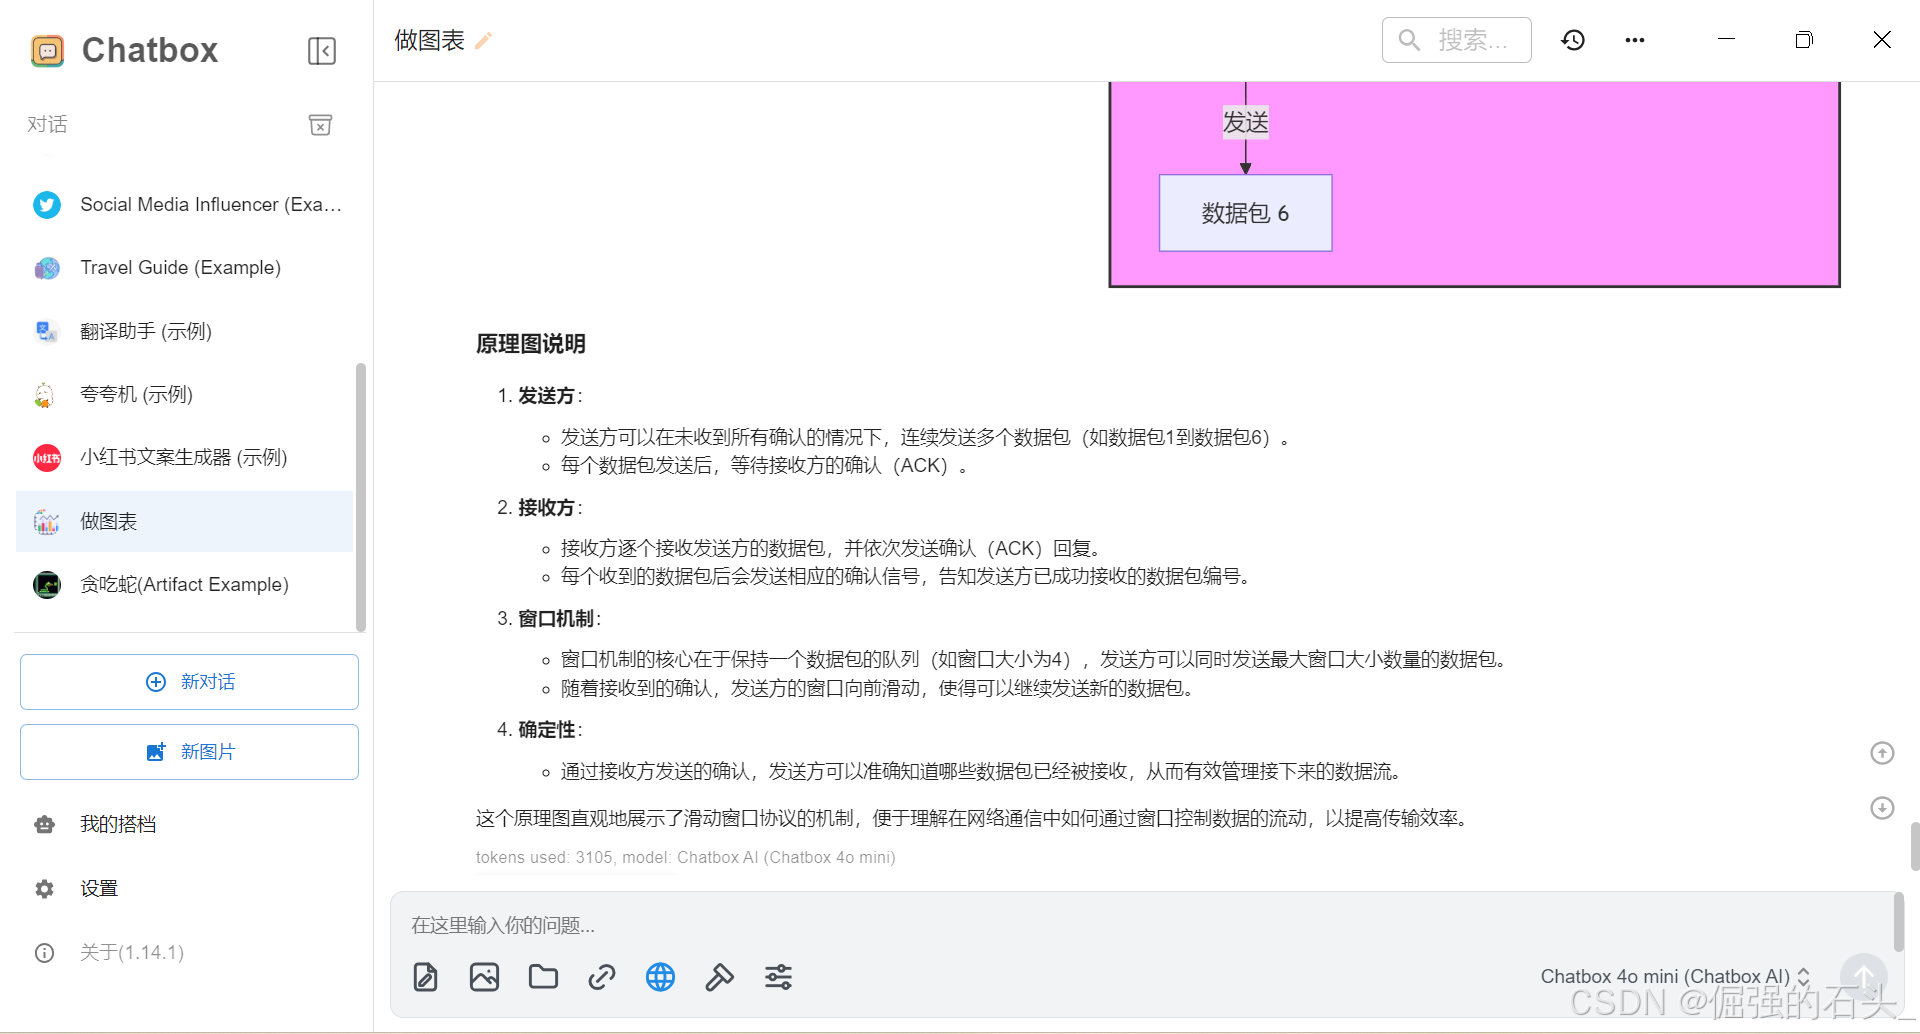
Task: Attach a link with the chain icon
Action: click(602, 977)
